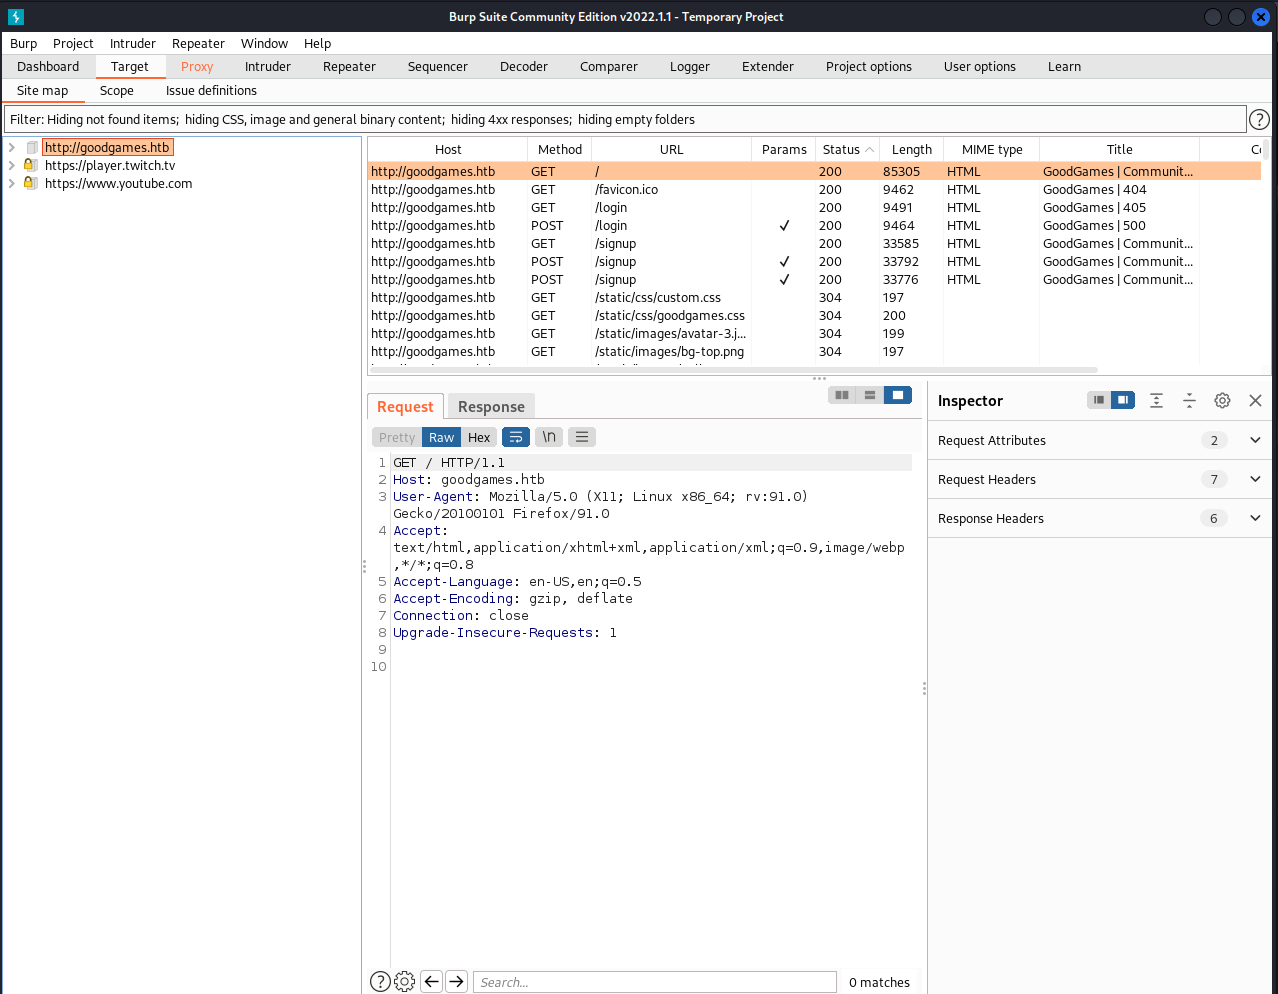Switch request/response to side-by-side layout

[842, 395]
